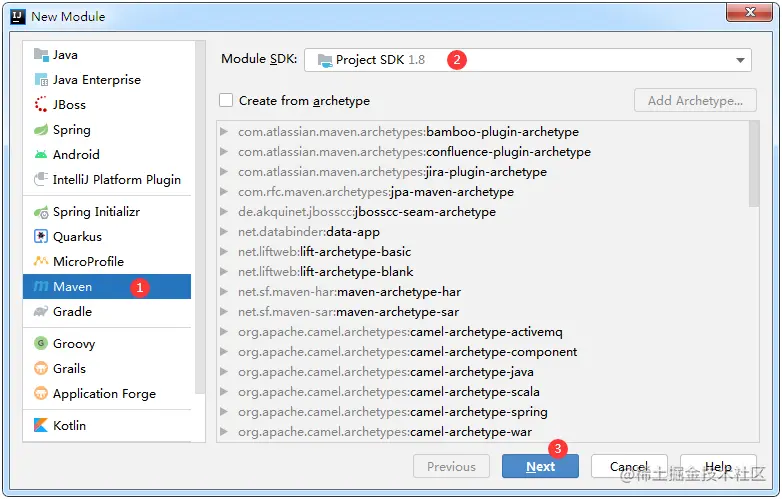Click the IntelliJ logo in title bar
This screenshot has width=782, height=499.
point(18,16)
